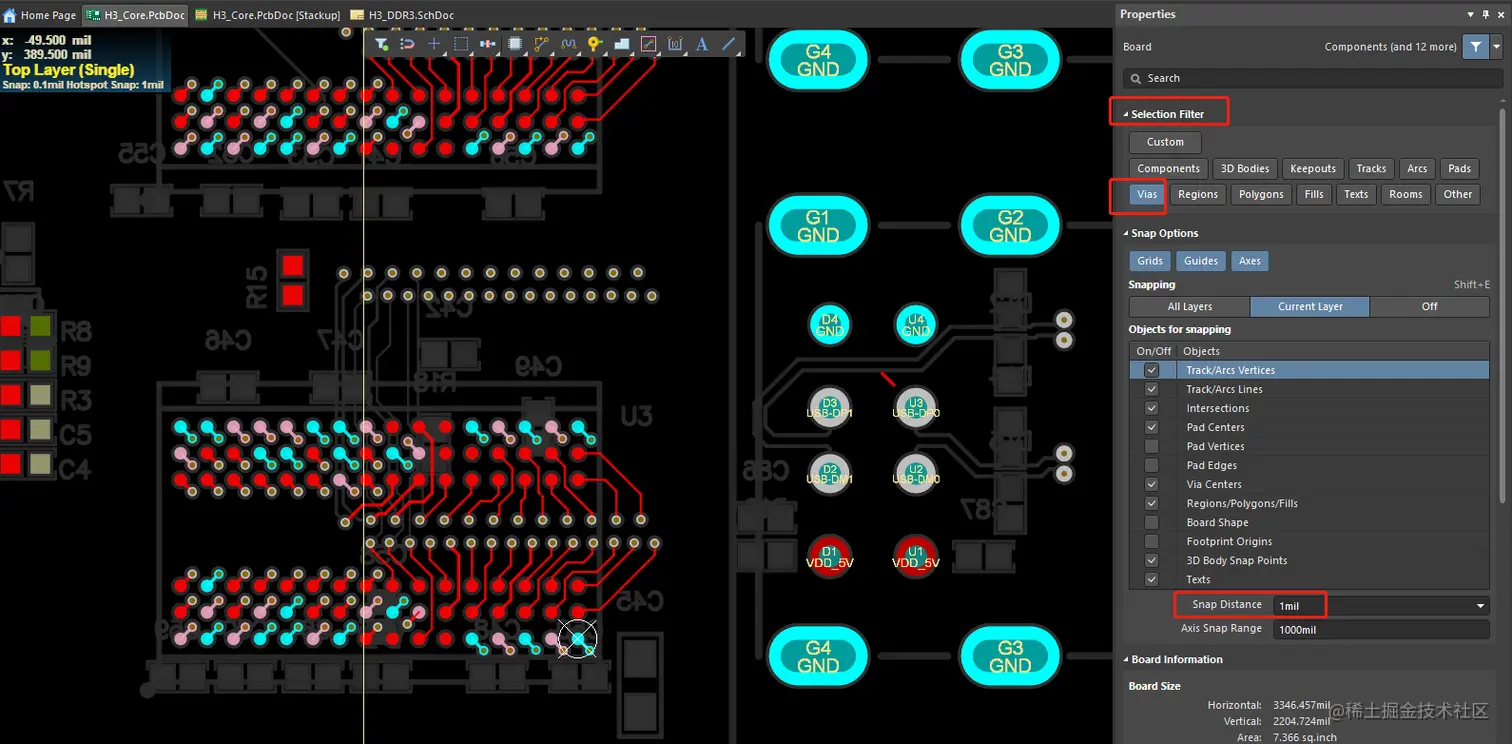Uncheck Track/Arcs Vertices snapping
Viewport: 1512px width, 744px height.
pos(1152,370)
